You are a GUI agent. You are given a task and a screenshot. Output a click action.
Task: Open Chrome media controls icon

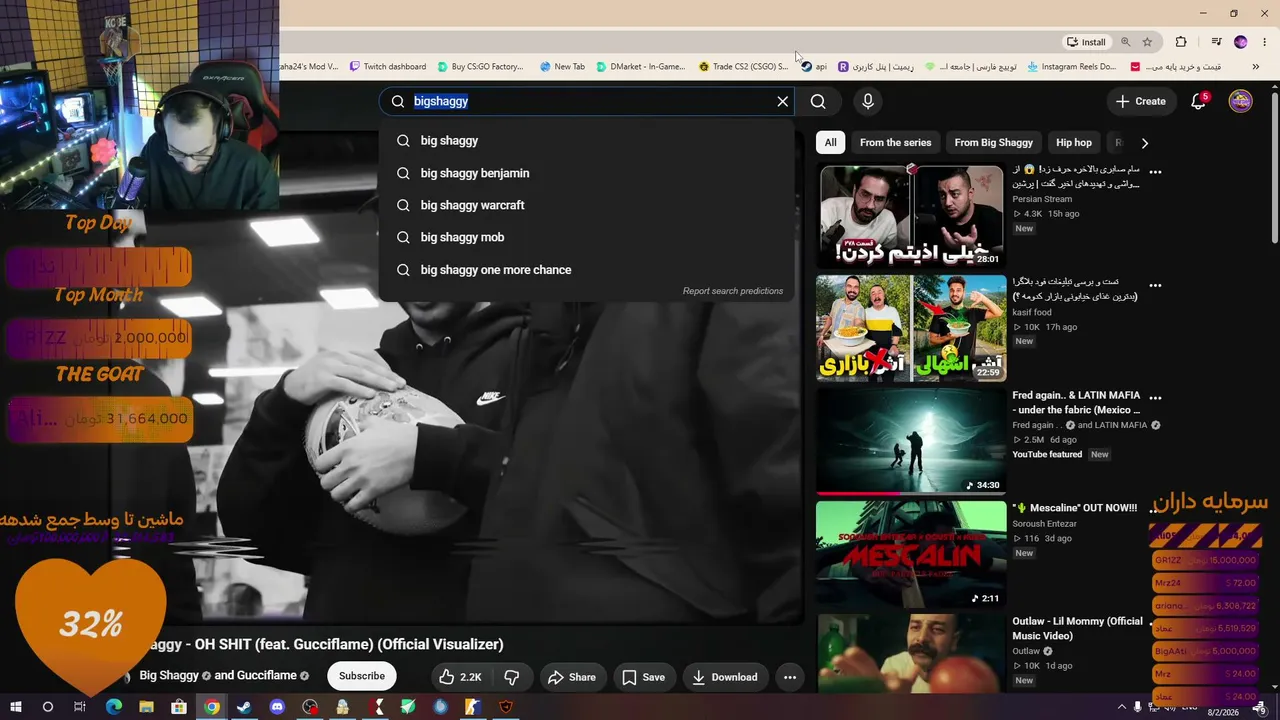[1216, 42]
